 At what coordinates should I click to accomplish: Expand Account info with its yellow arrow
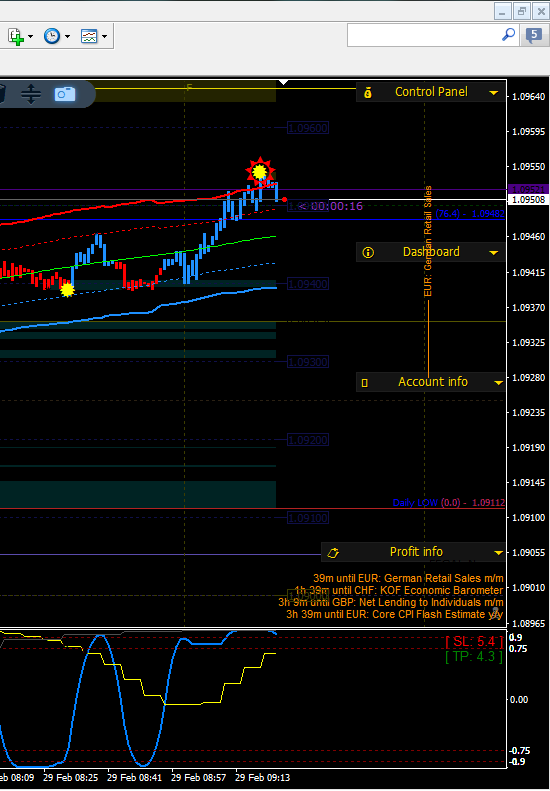(x=498, y=383)
